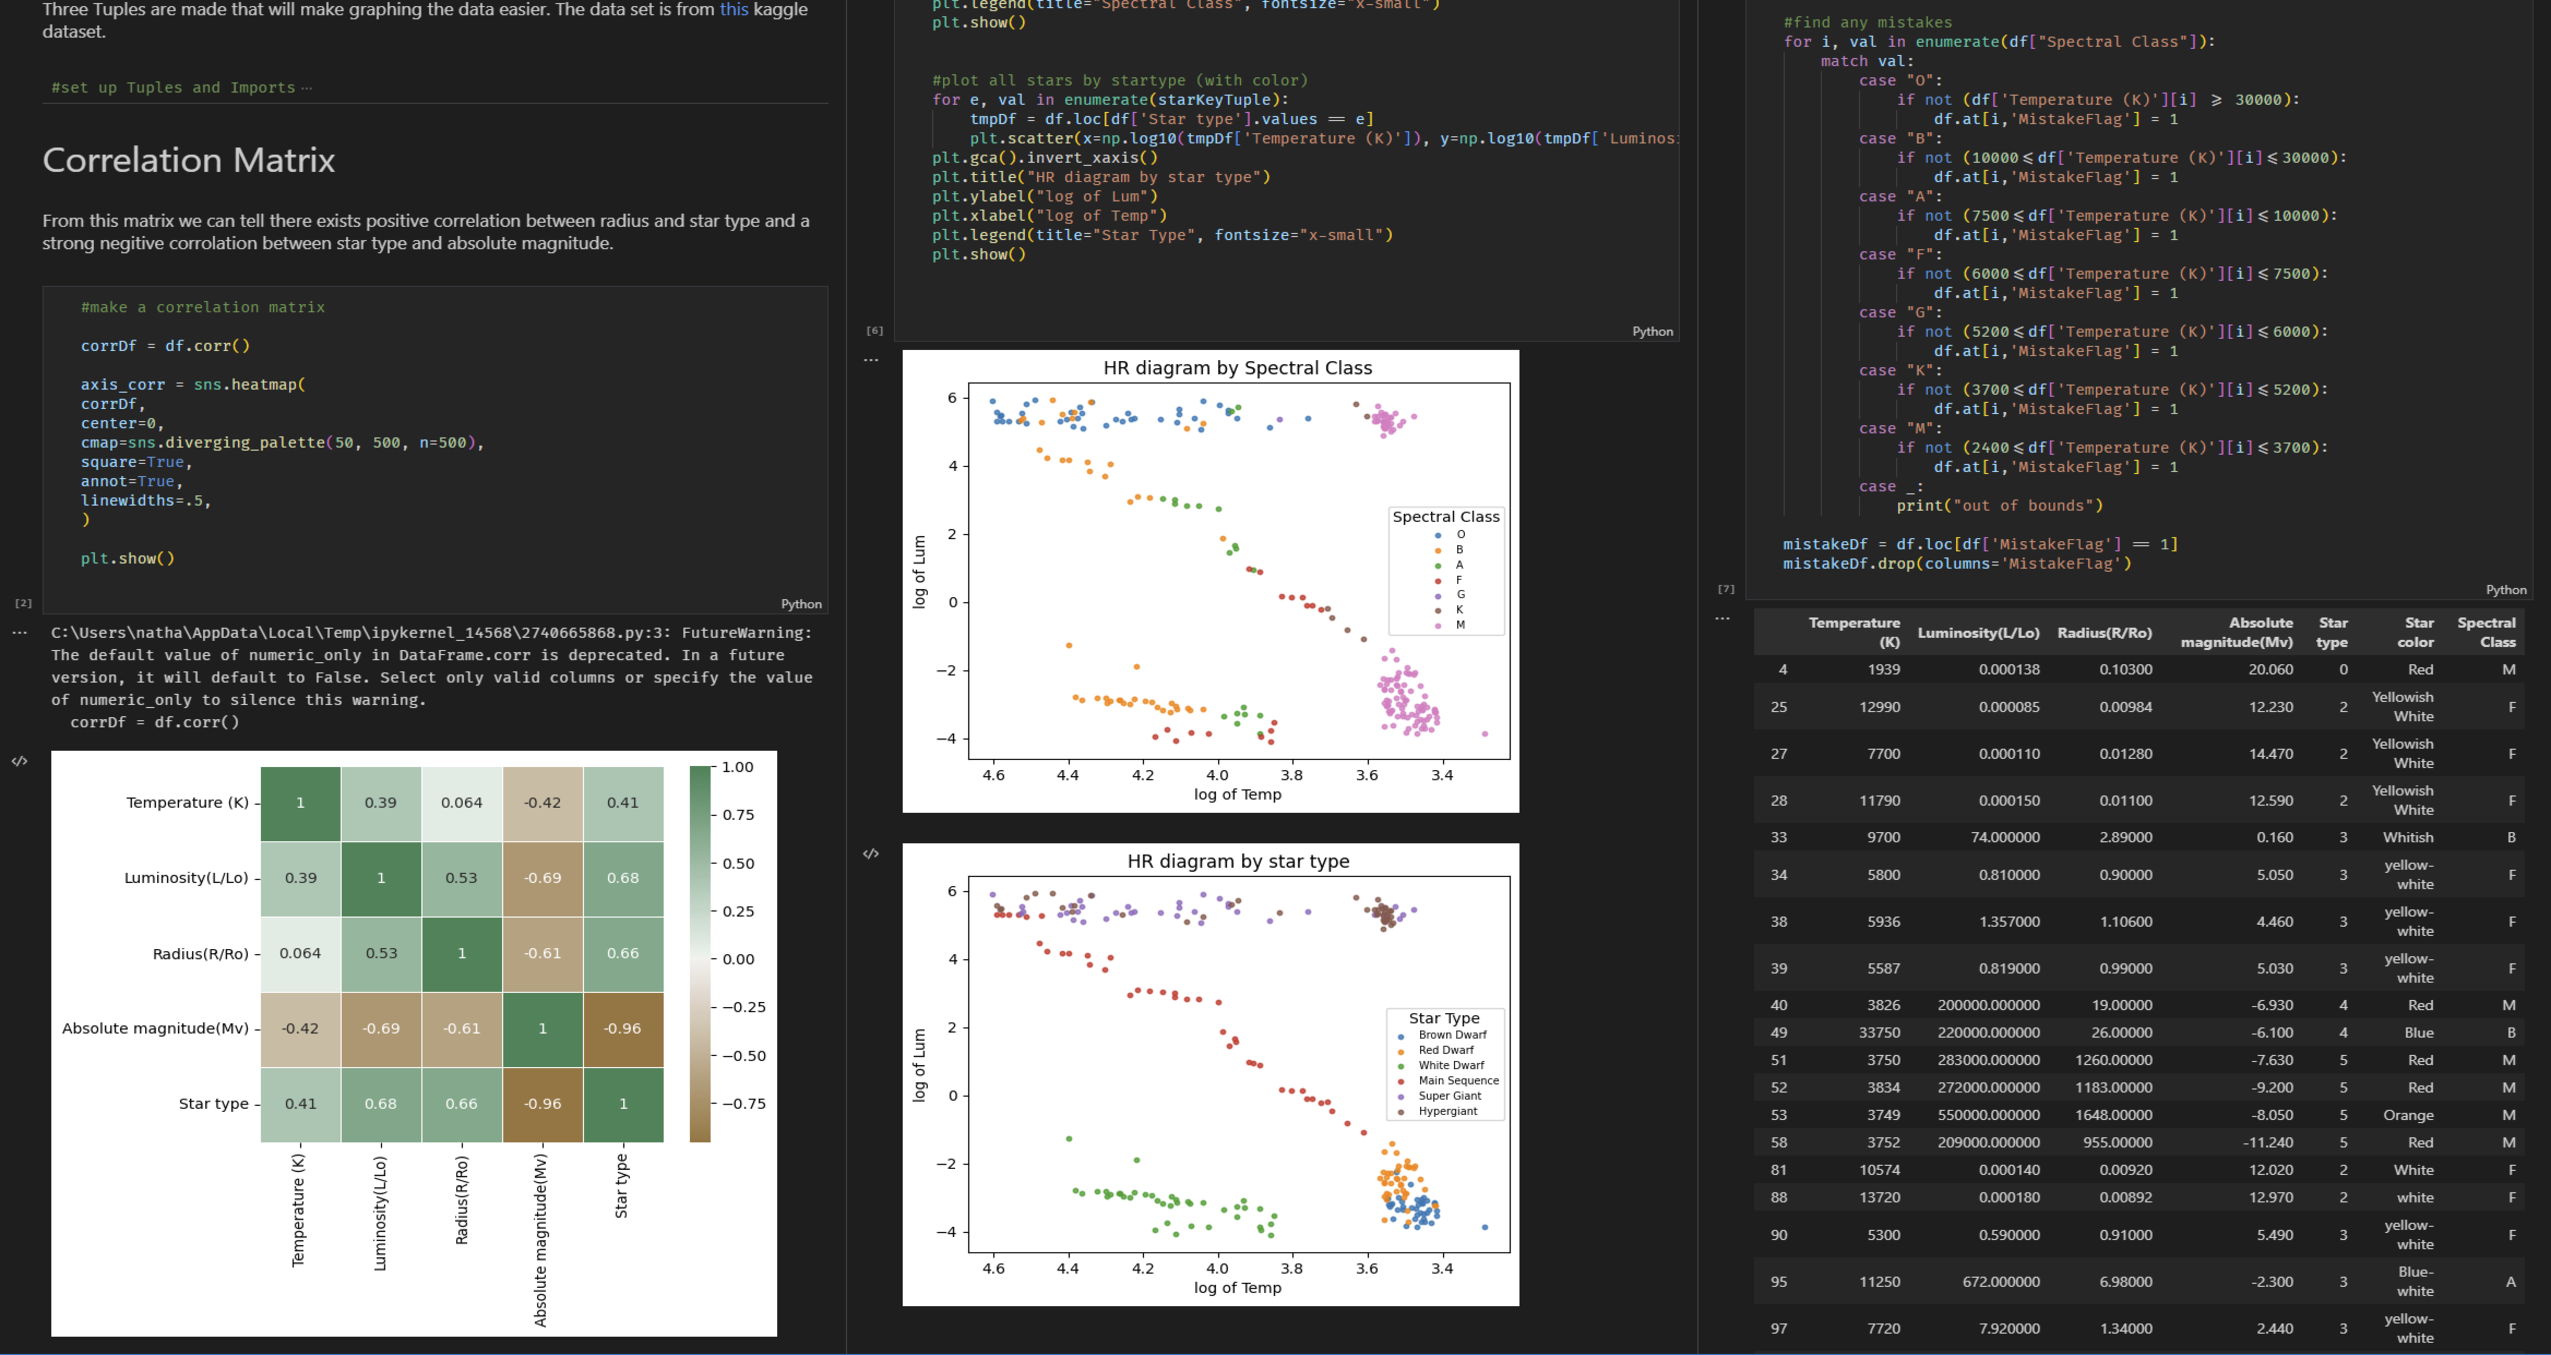
Task: Click 'Radius(R/Ro)' table column header
Action: click(x=2104, y=633)
